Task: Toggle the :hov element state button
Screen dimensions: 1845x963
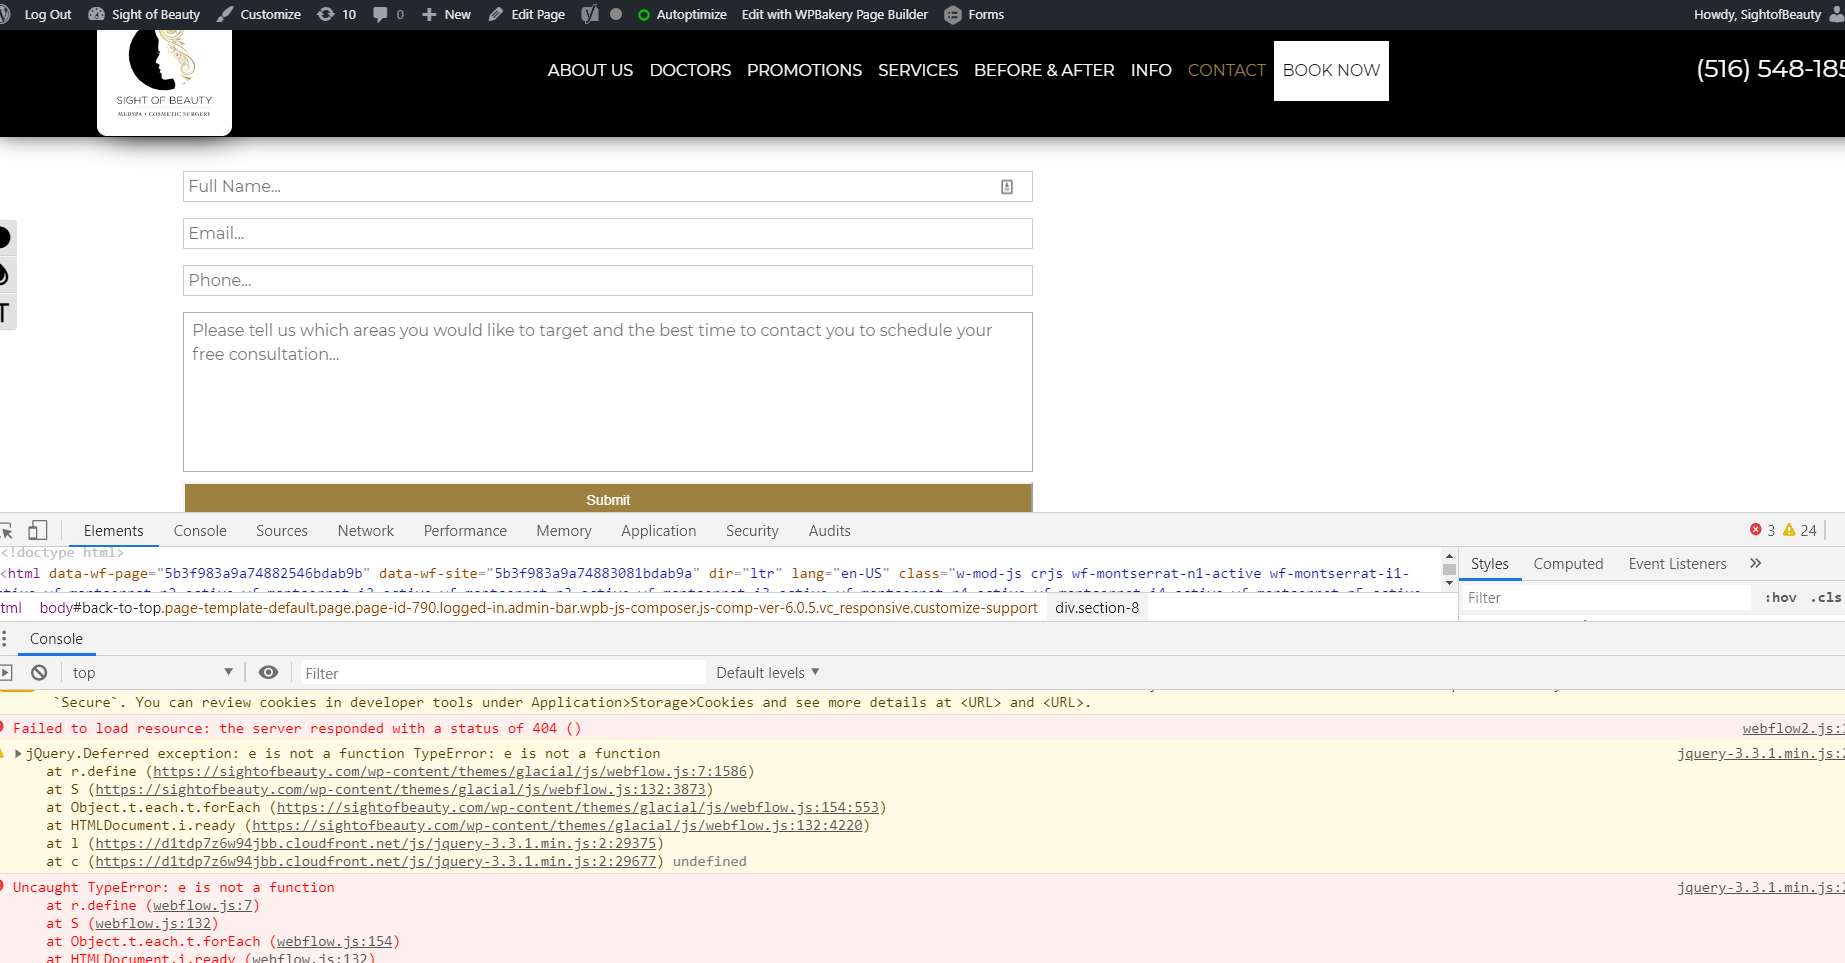Action: [x=1780, y=598]
